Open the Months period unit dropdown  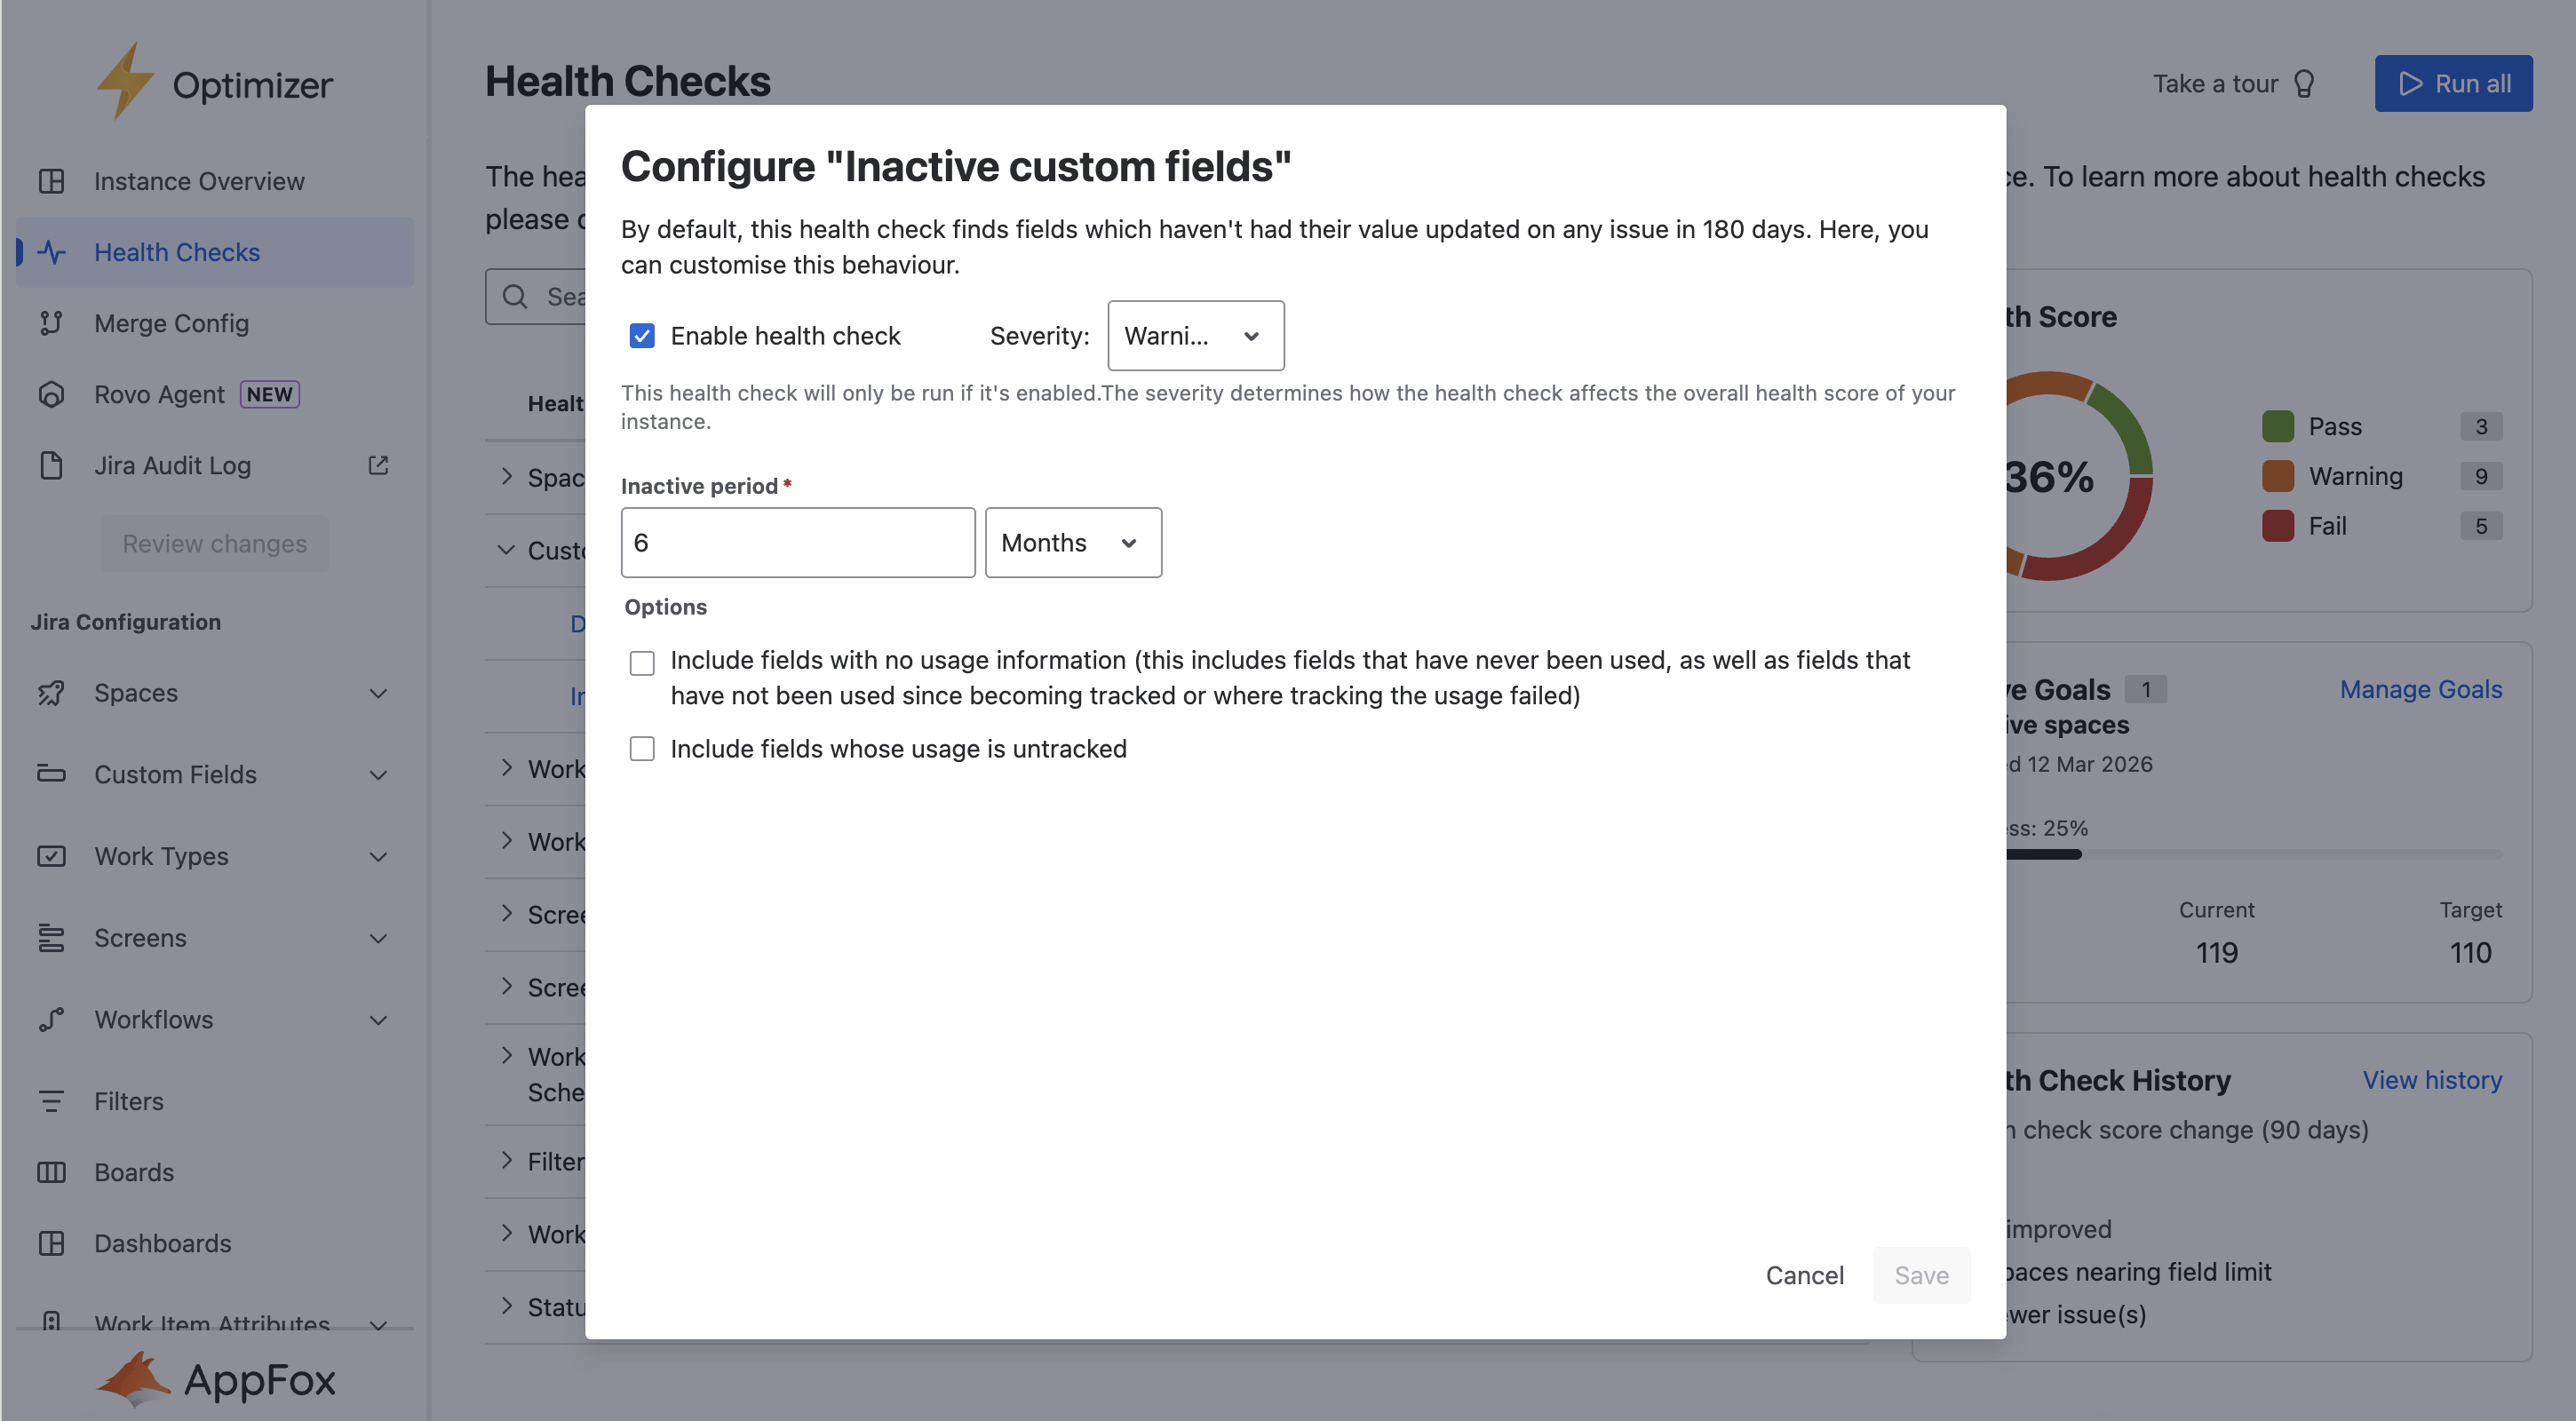click(x=1072, y=543)
